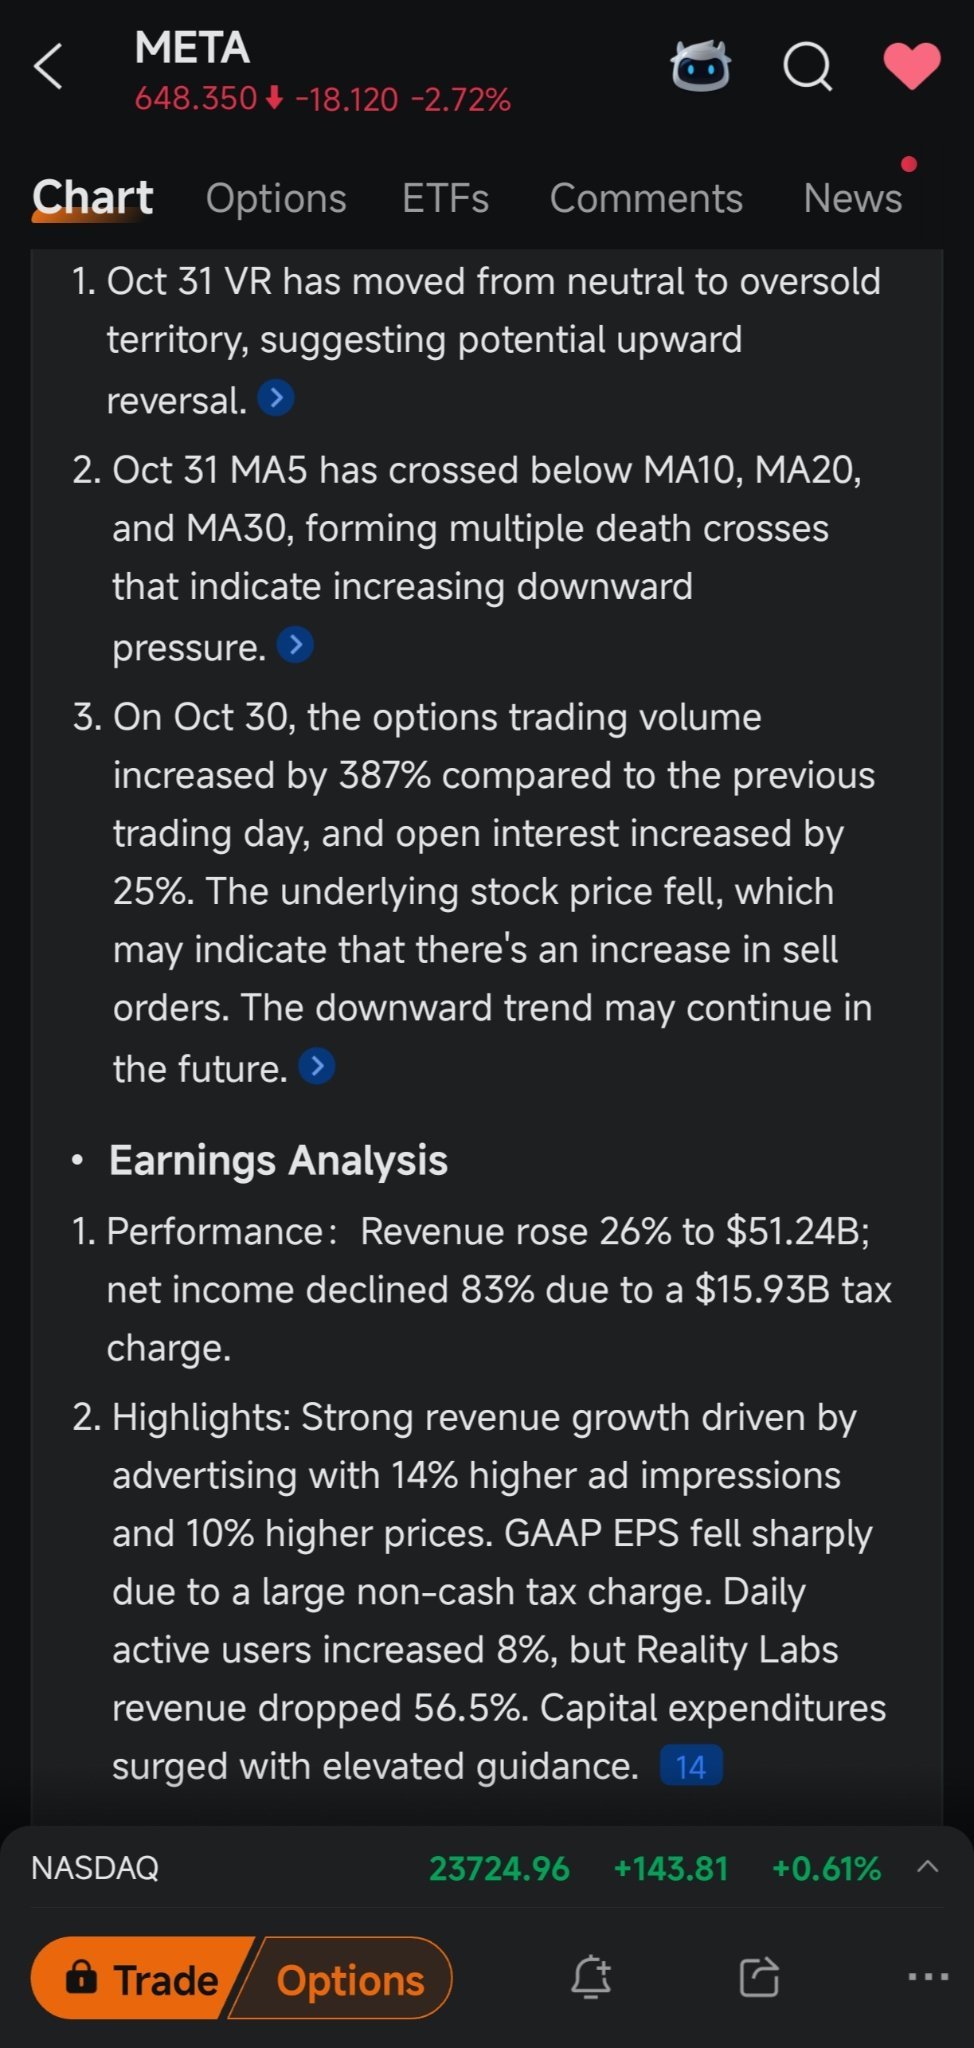Tap the lock icon on Trade button
The image size is (974, 2048).
[x=81, y=1976]
